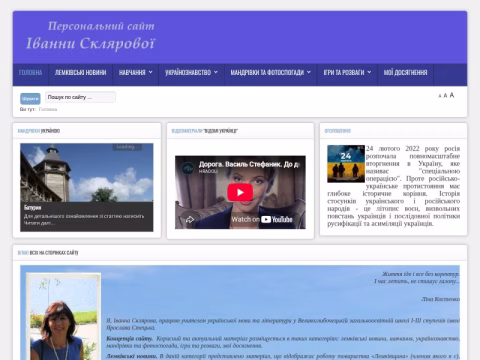Click the Батурин slide caption title
Image resolution: width=480 pixels, height=360 pixels.
click(33, 208)
